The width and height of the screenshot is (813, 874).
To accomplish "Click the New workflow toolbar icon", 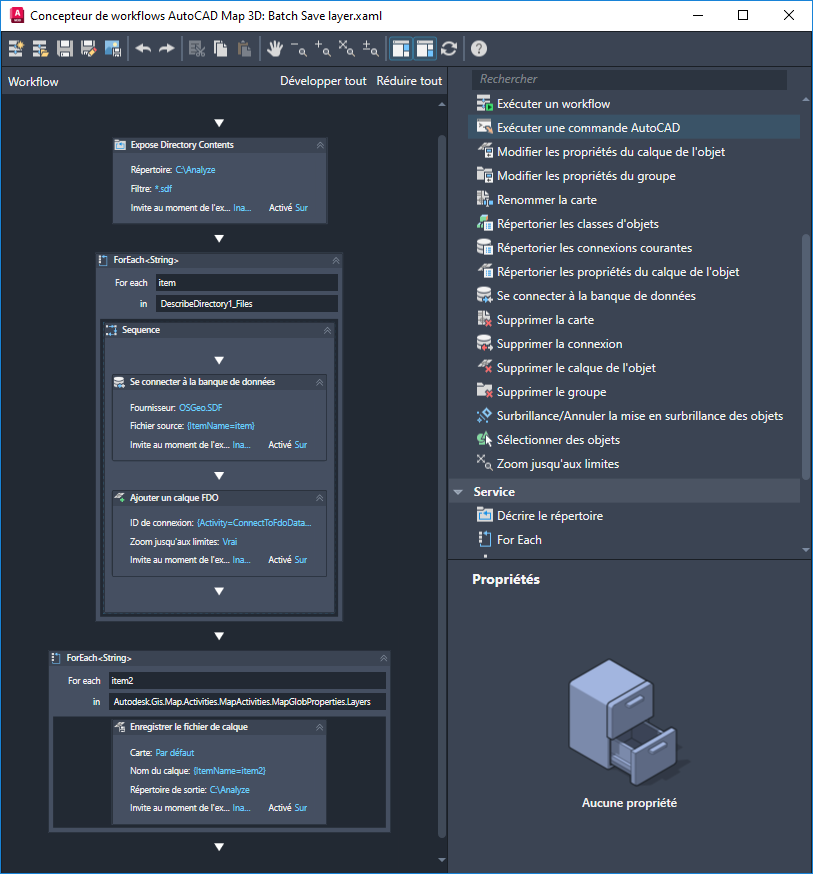I will (16, 49).
